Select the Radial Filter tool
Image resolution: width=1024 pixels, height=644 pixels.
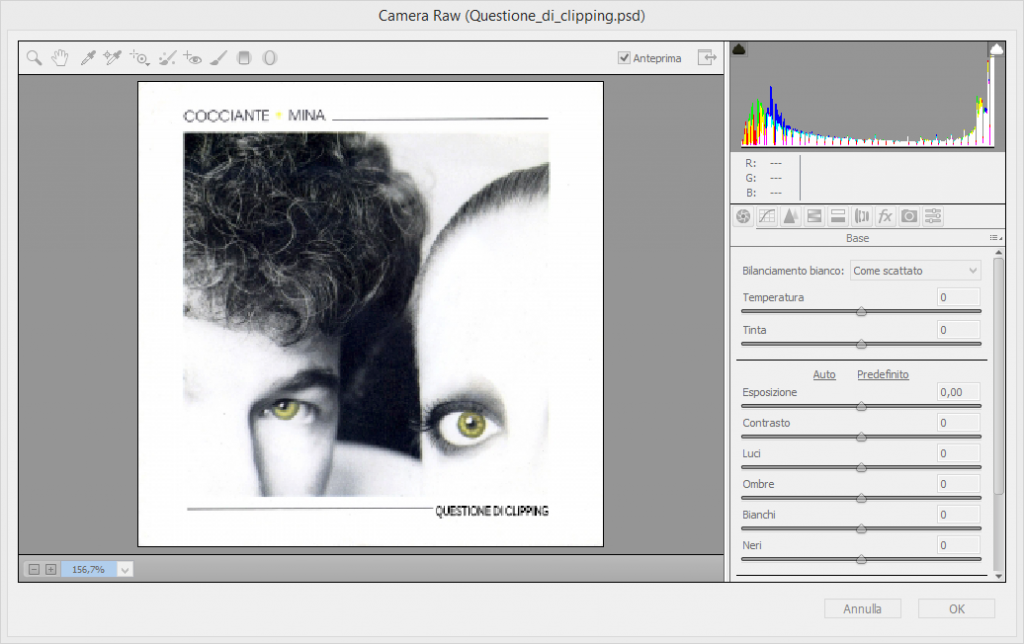pyautogui.click(x=269, y=58)
